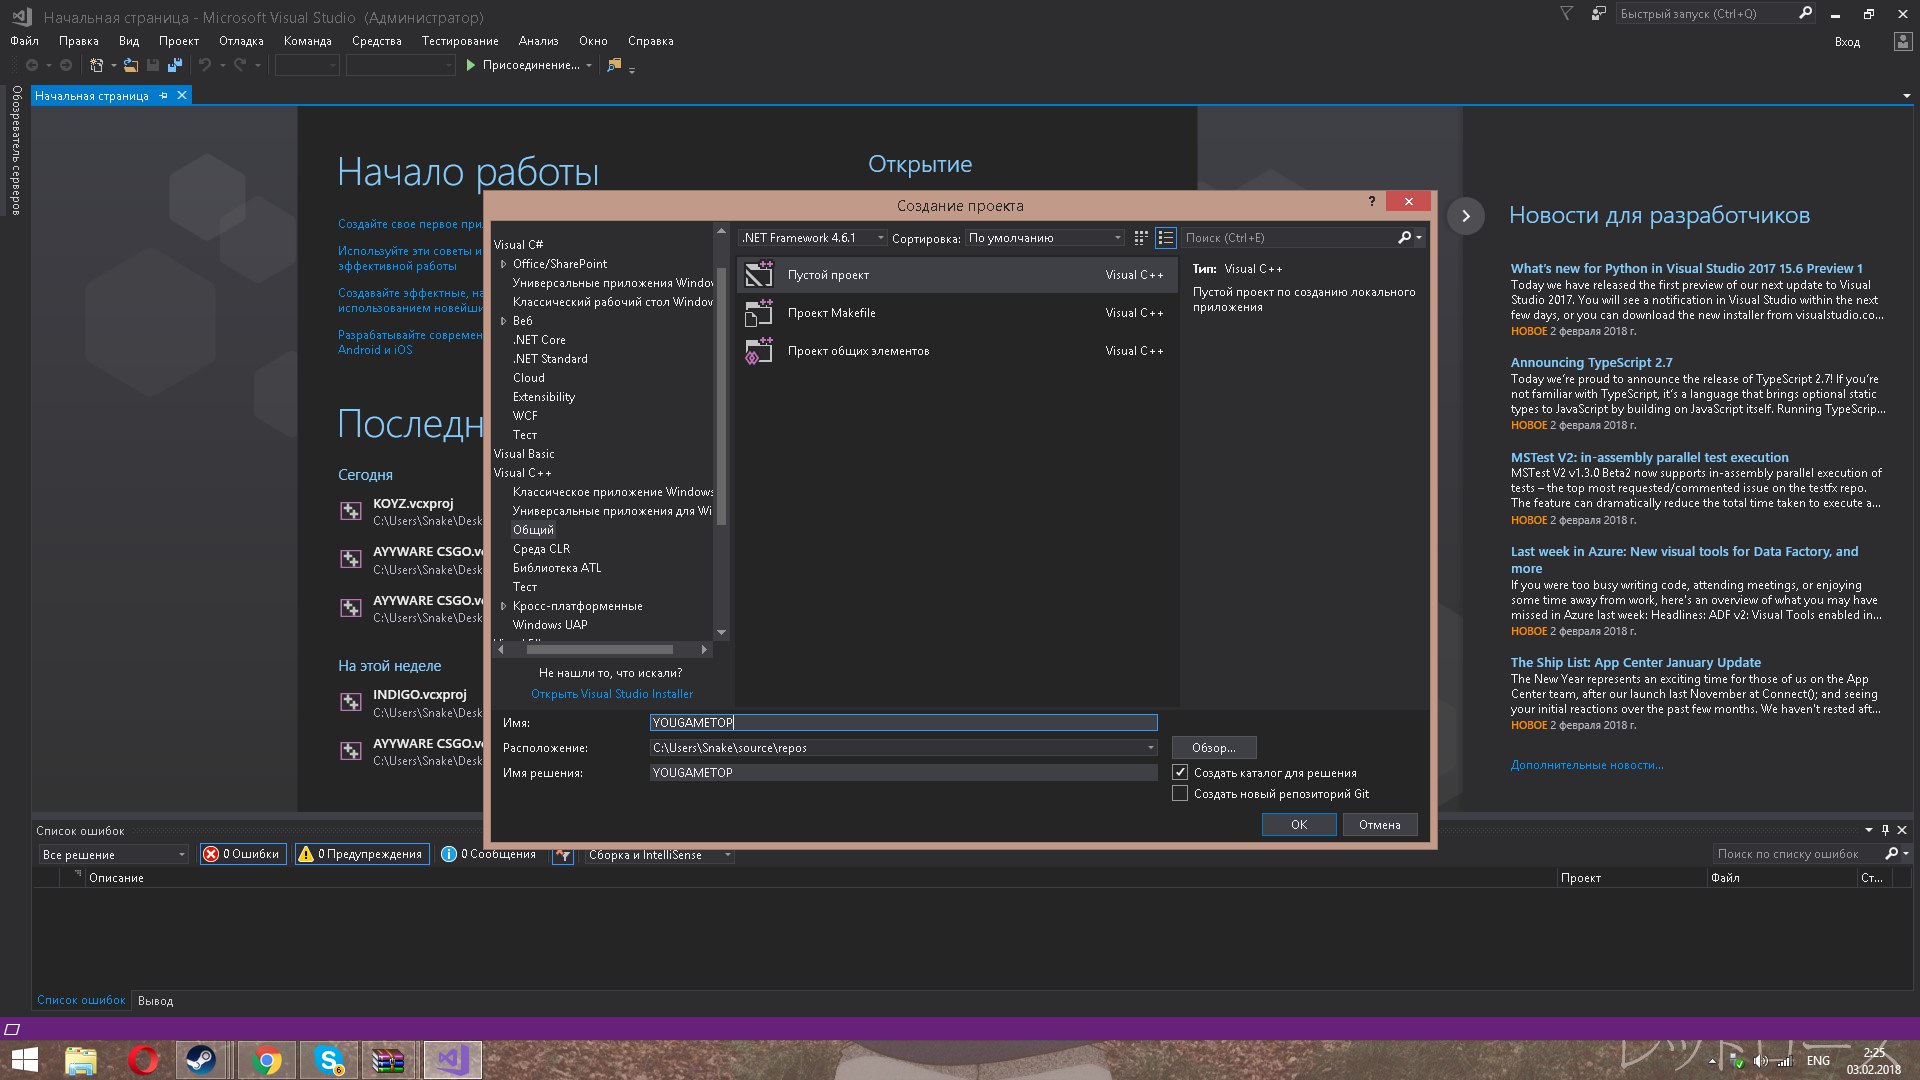Select the Пустой проект template
Image resolution: width=1920 pixels, height=1080 pixels.
(956, 275)
